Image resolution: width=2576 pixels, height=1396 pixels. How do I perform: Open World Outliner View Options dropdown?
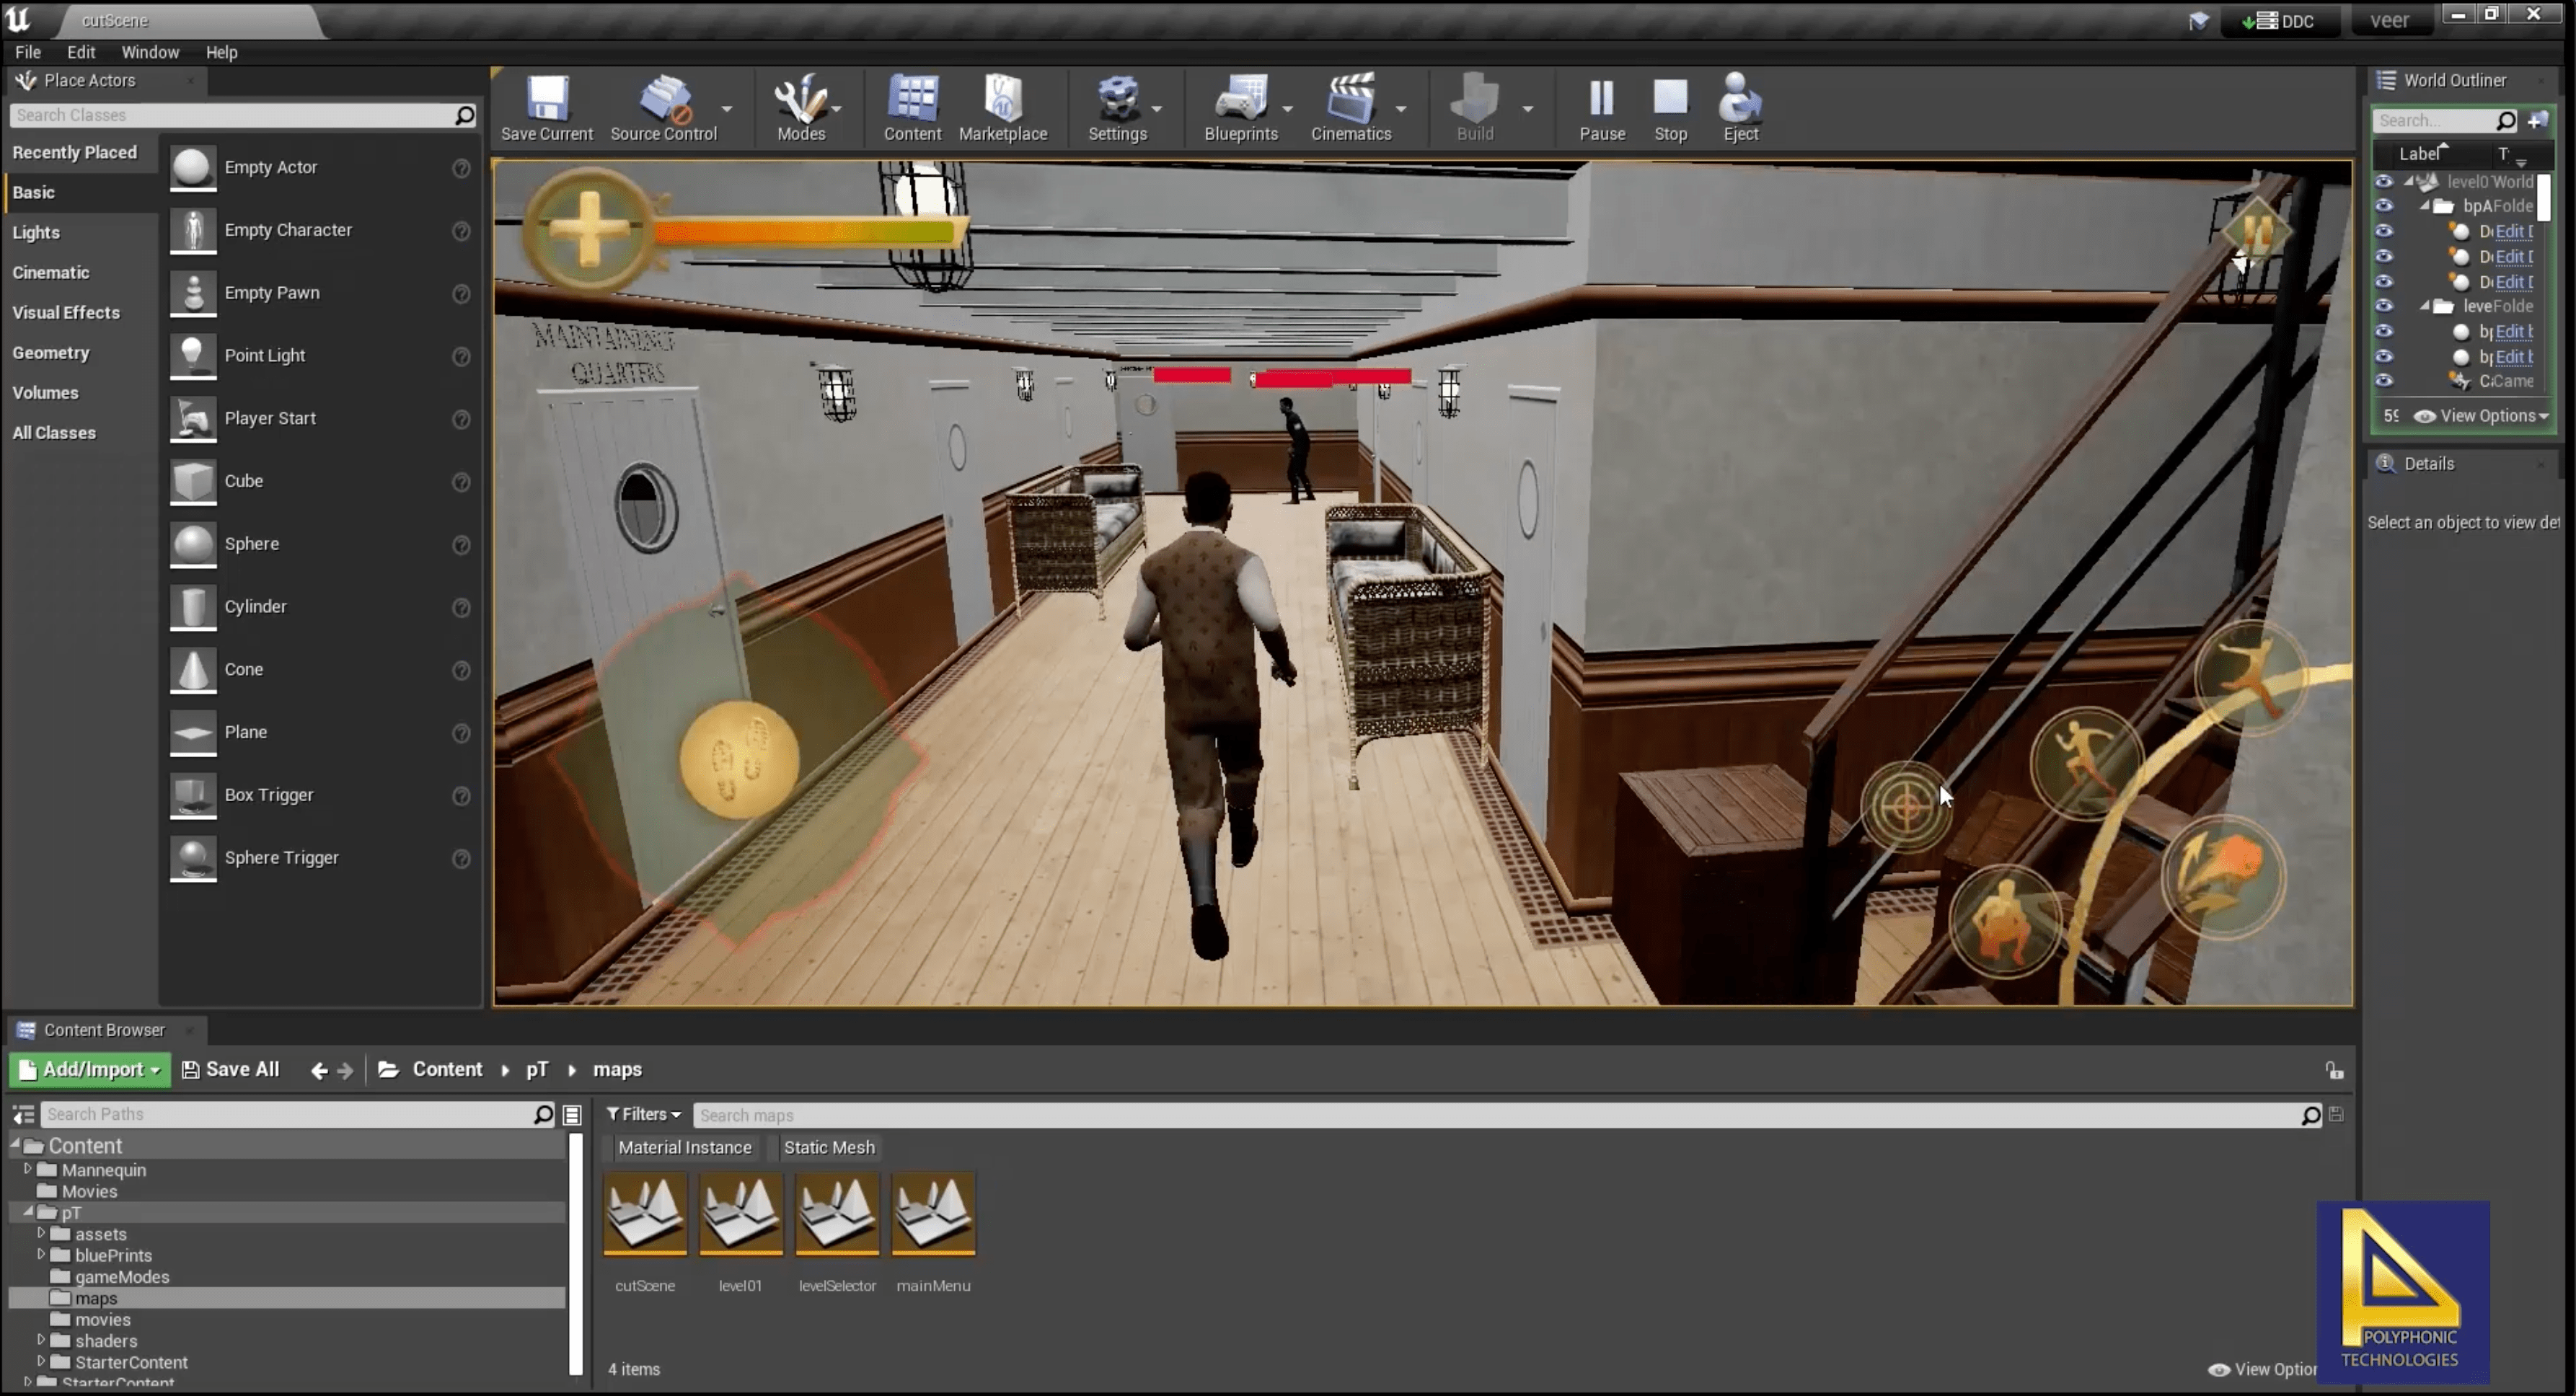(2482, 417)
